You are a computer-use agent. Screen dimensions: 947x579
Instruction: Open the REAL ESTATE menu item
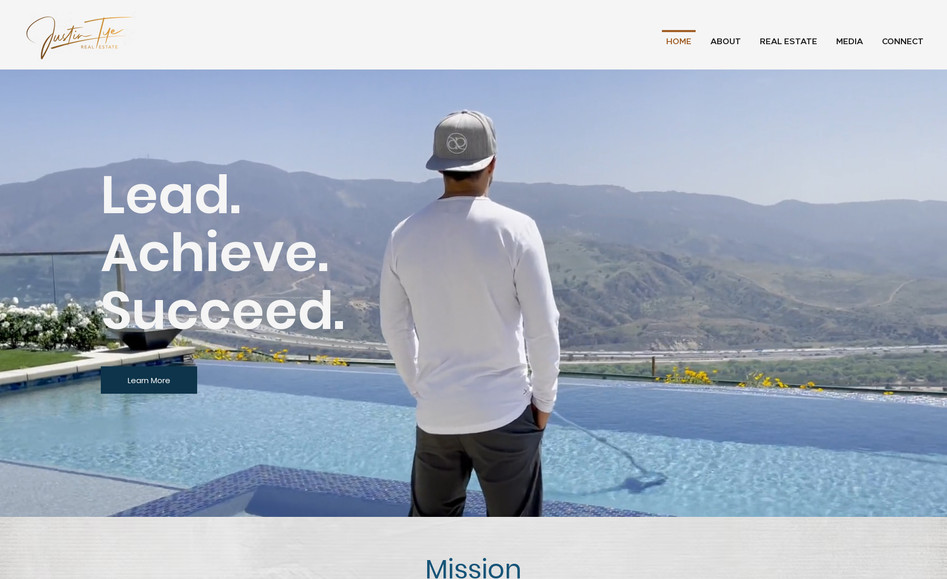click(788, 41)
